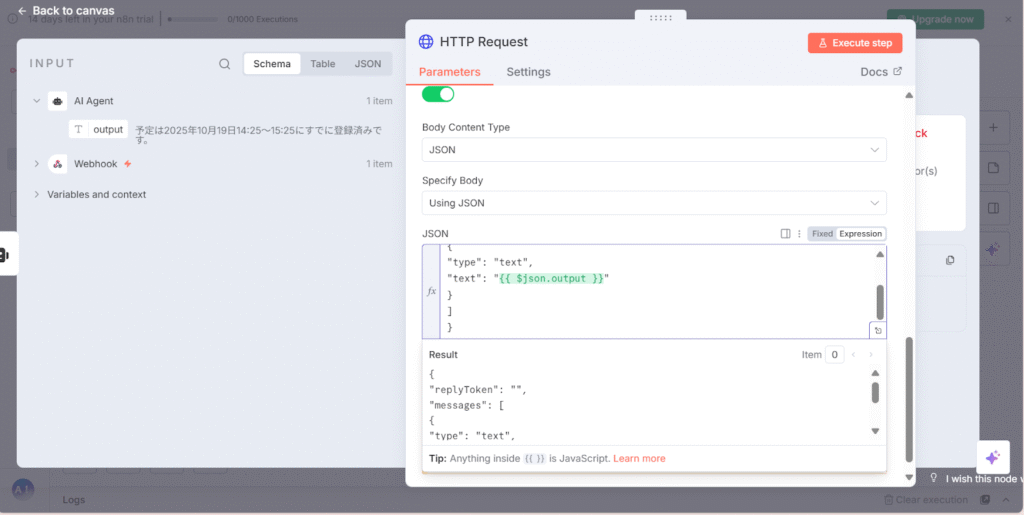
Task: Click the expand editor icon at corner
Action: (877, 330)
